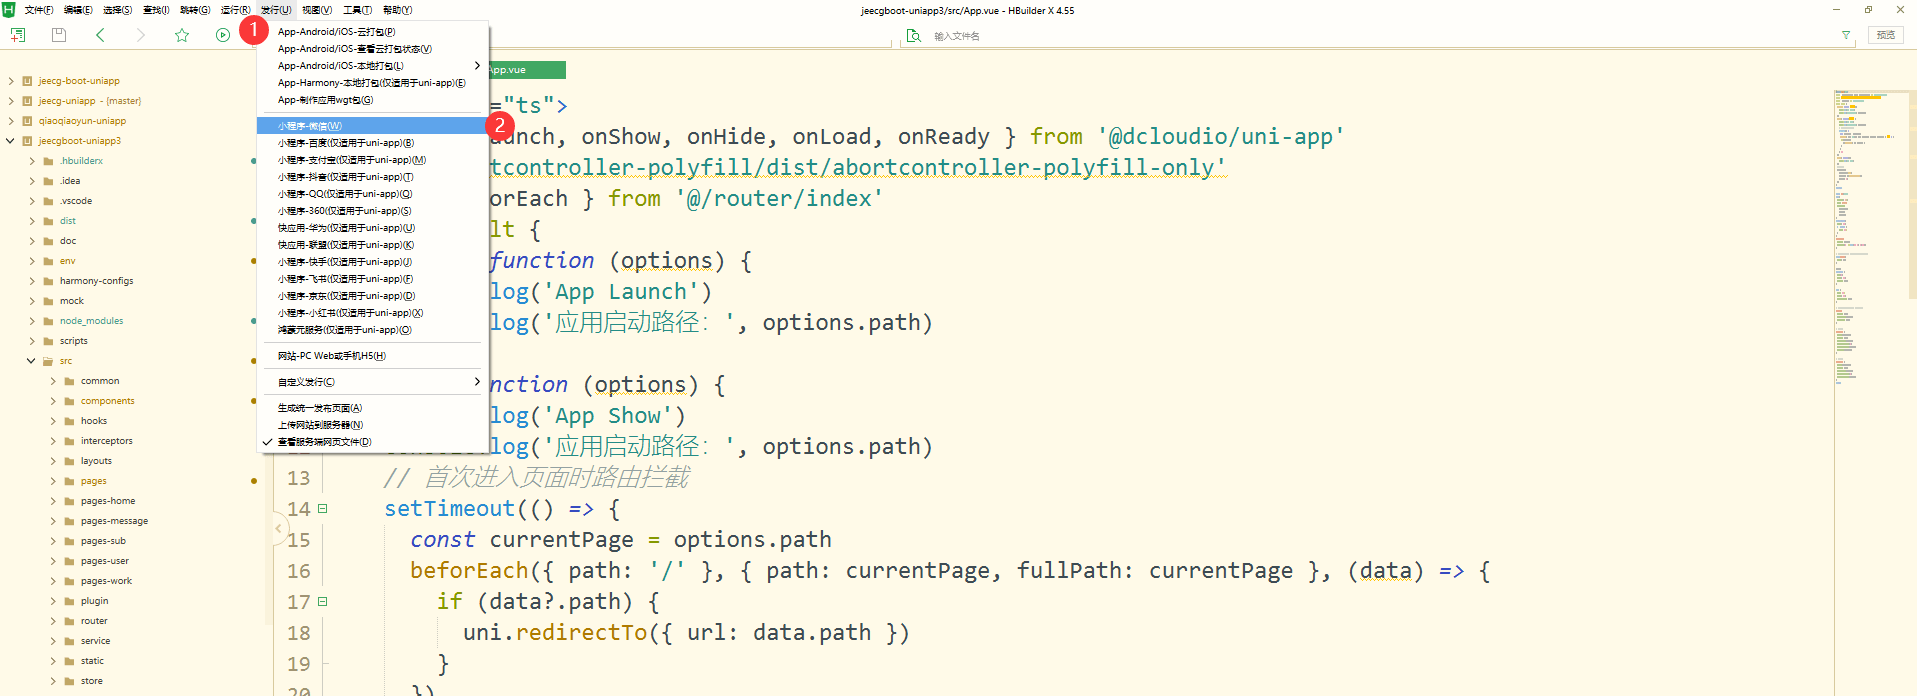Click the router folder icon
Viewport: 1917px width, 696px height.
[x=69, y=621]
